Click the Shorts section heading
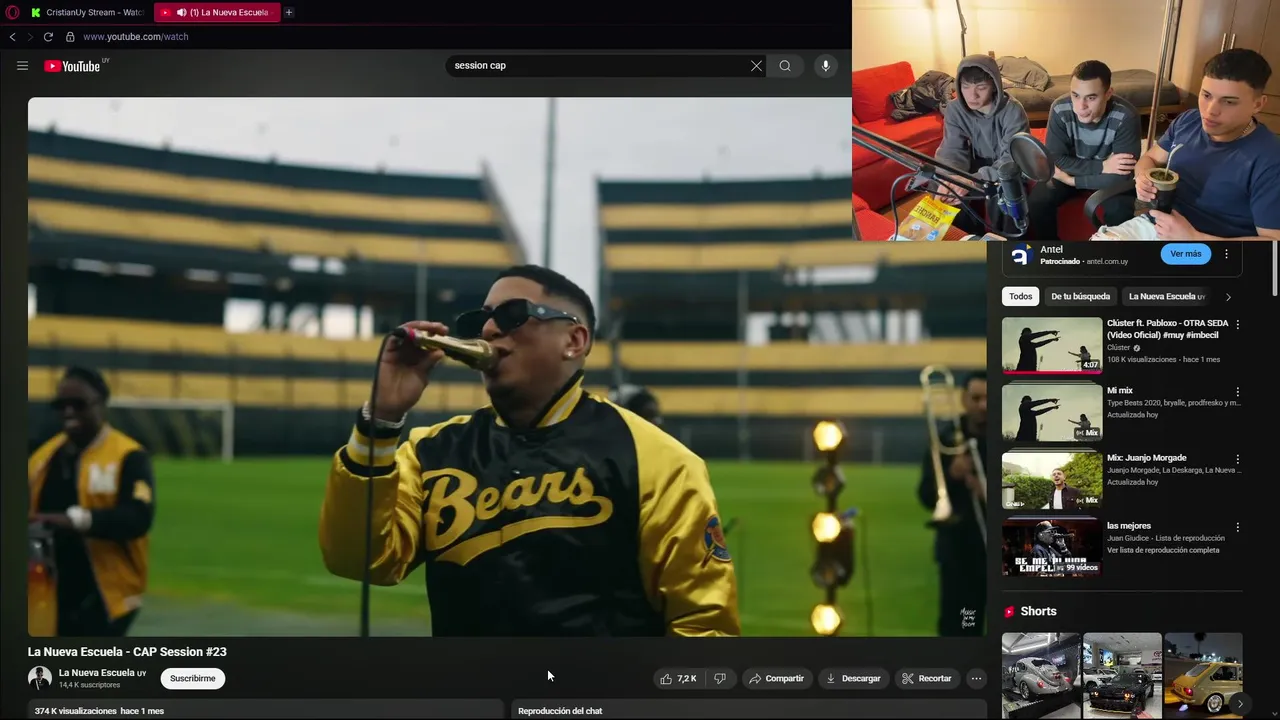 pos(1038,611)
